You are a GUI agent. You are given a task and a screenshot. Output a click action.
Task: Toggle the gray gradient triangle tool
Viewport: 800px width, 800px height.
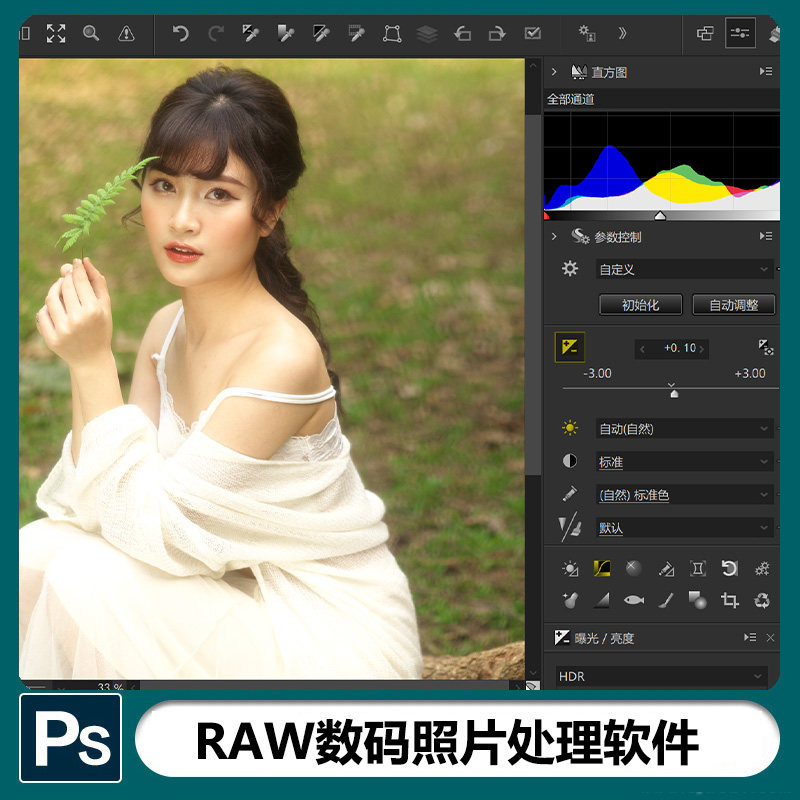click(x=602, y=601)
